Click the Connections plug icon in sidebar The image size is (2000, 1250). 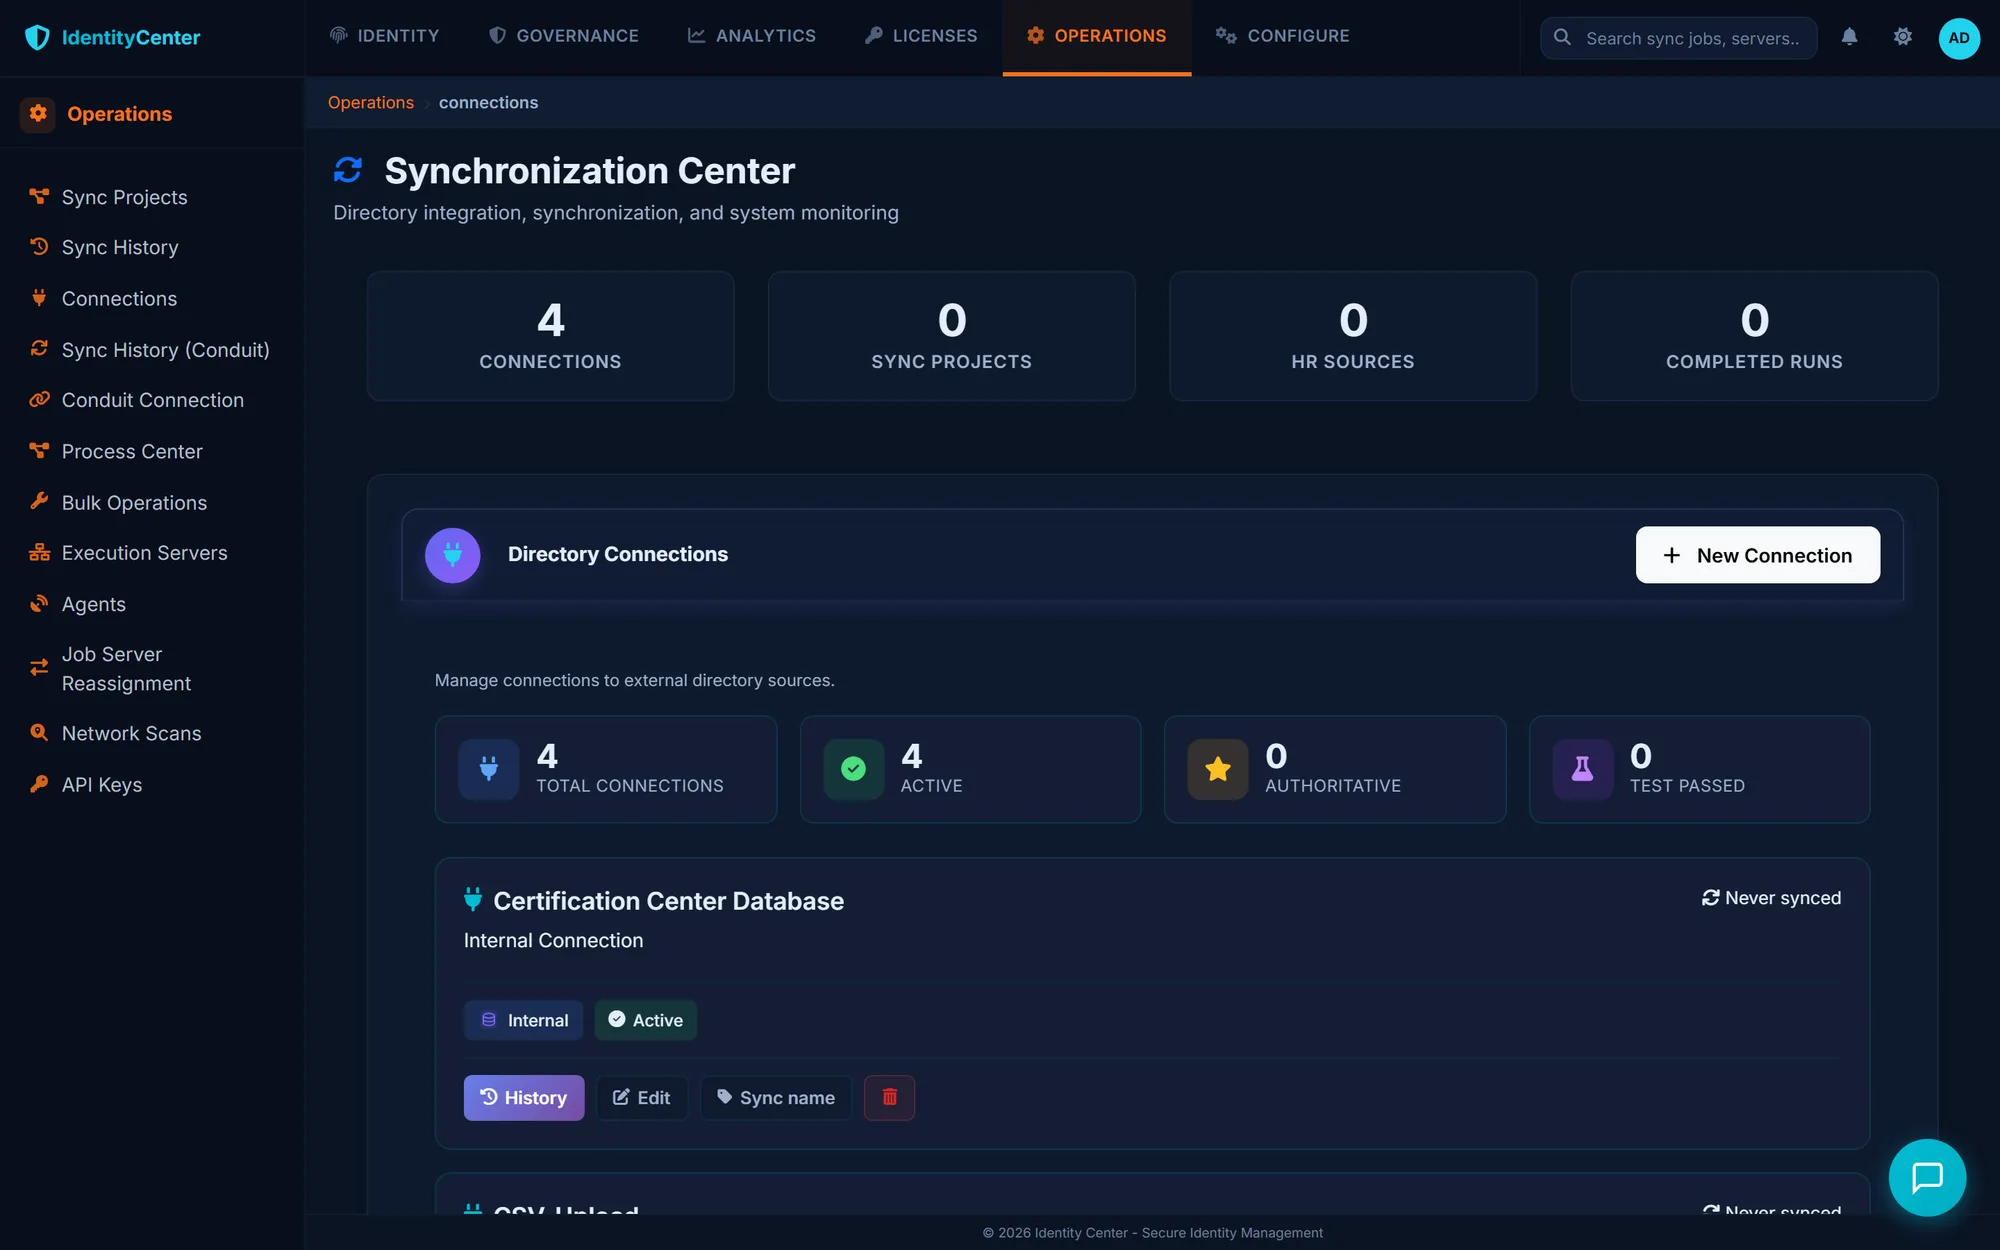(39, 298)
